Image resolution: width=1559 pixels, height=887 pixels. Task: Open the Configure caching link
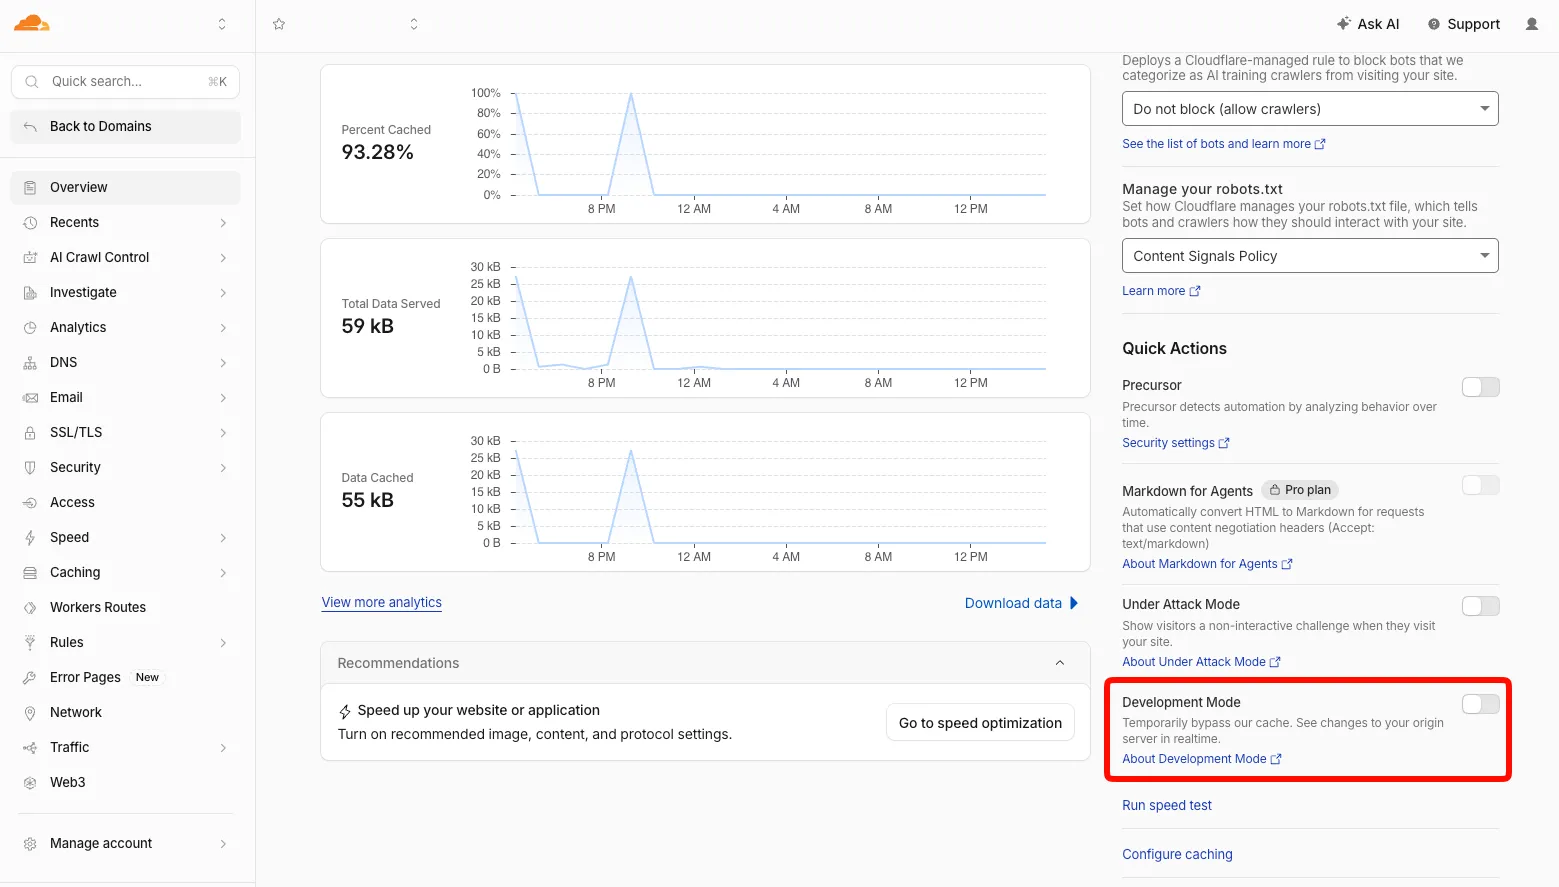point(1177,854)
